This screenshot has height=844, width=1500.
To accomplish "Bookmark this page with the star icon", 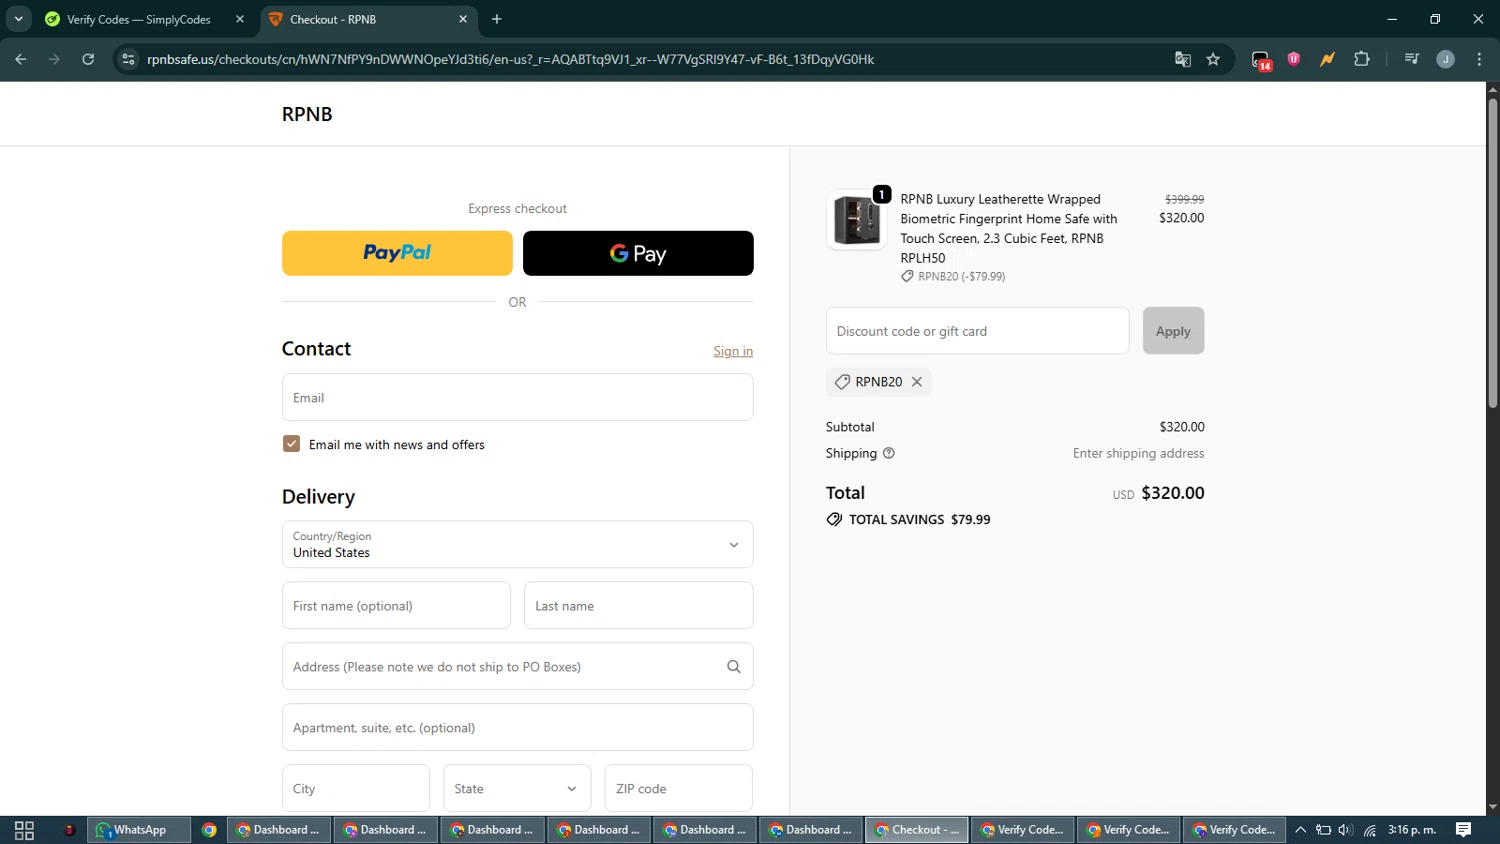I will tap(1213, 59).
